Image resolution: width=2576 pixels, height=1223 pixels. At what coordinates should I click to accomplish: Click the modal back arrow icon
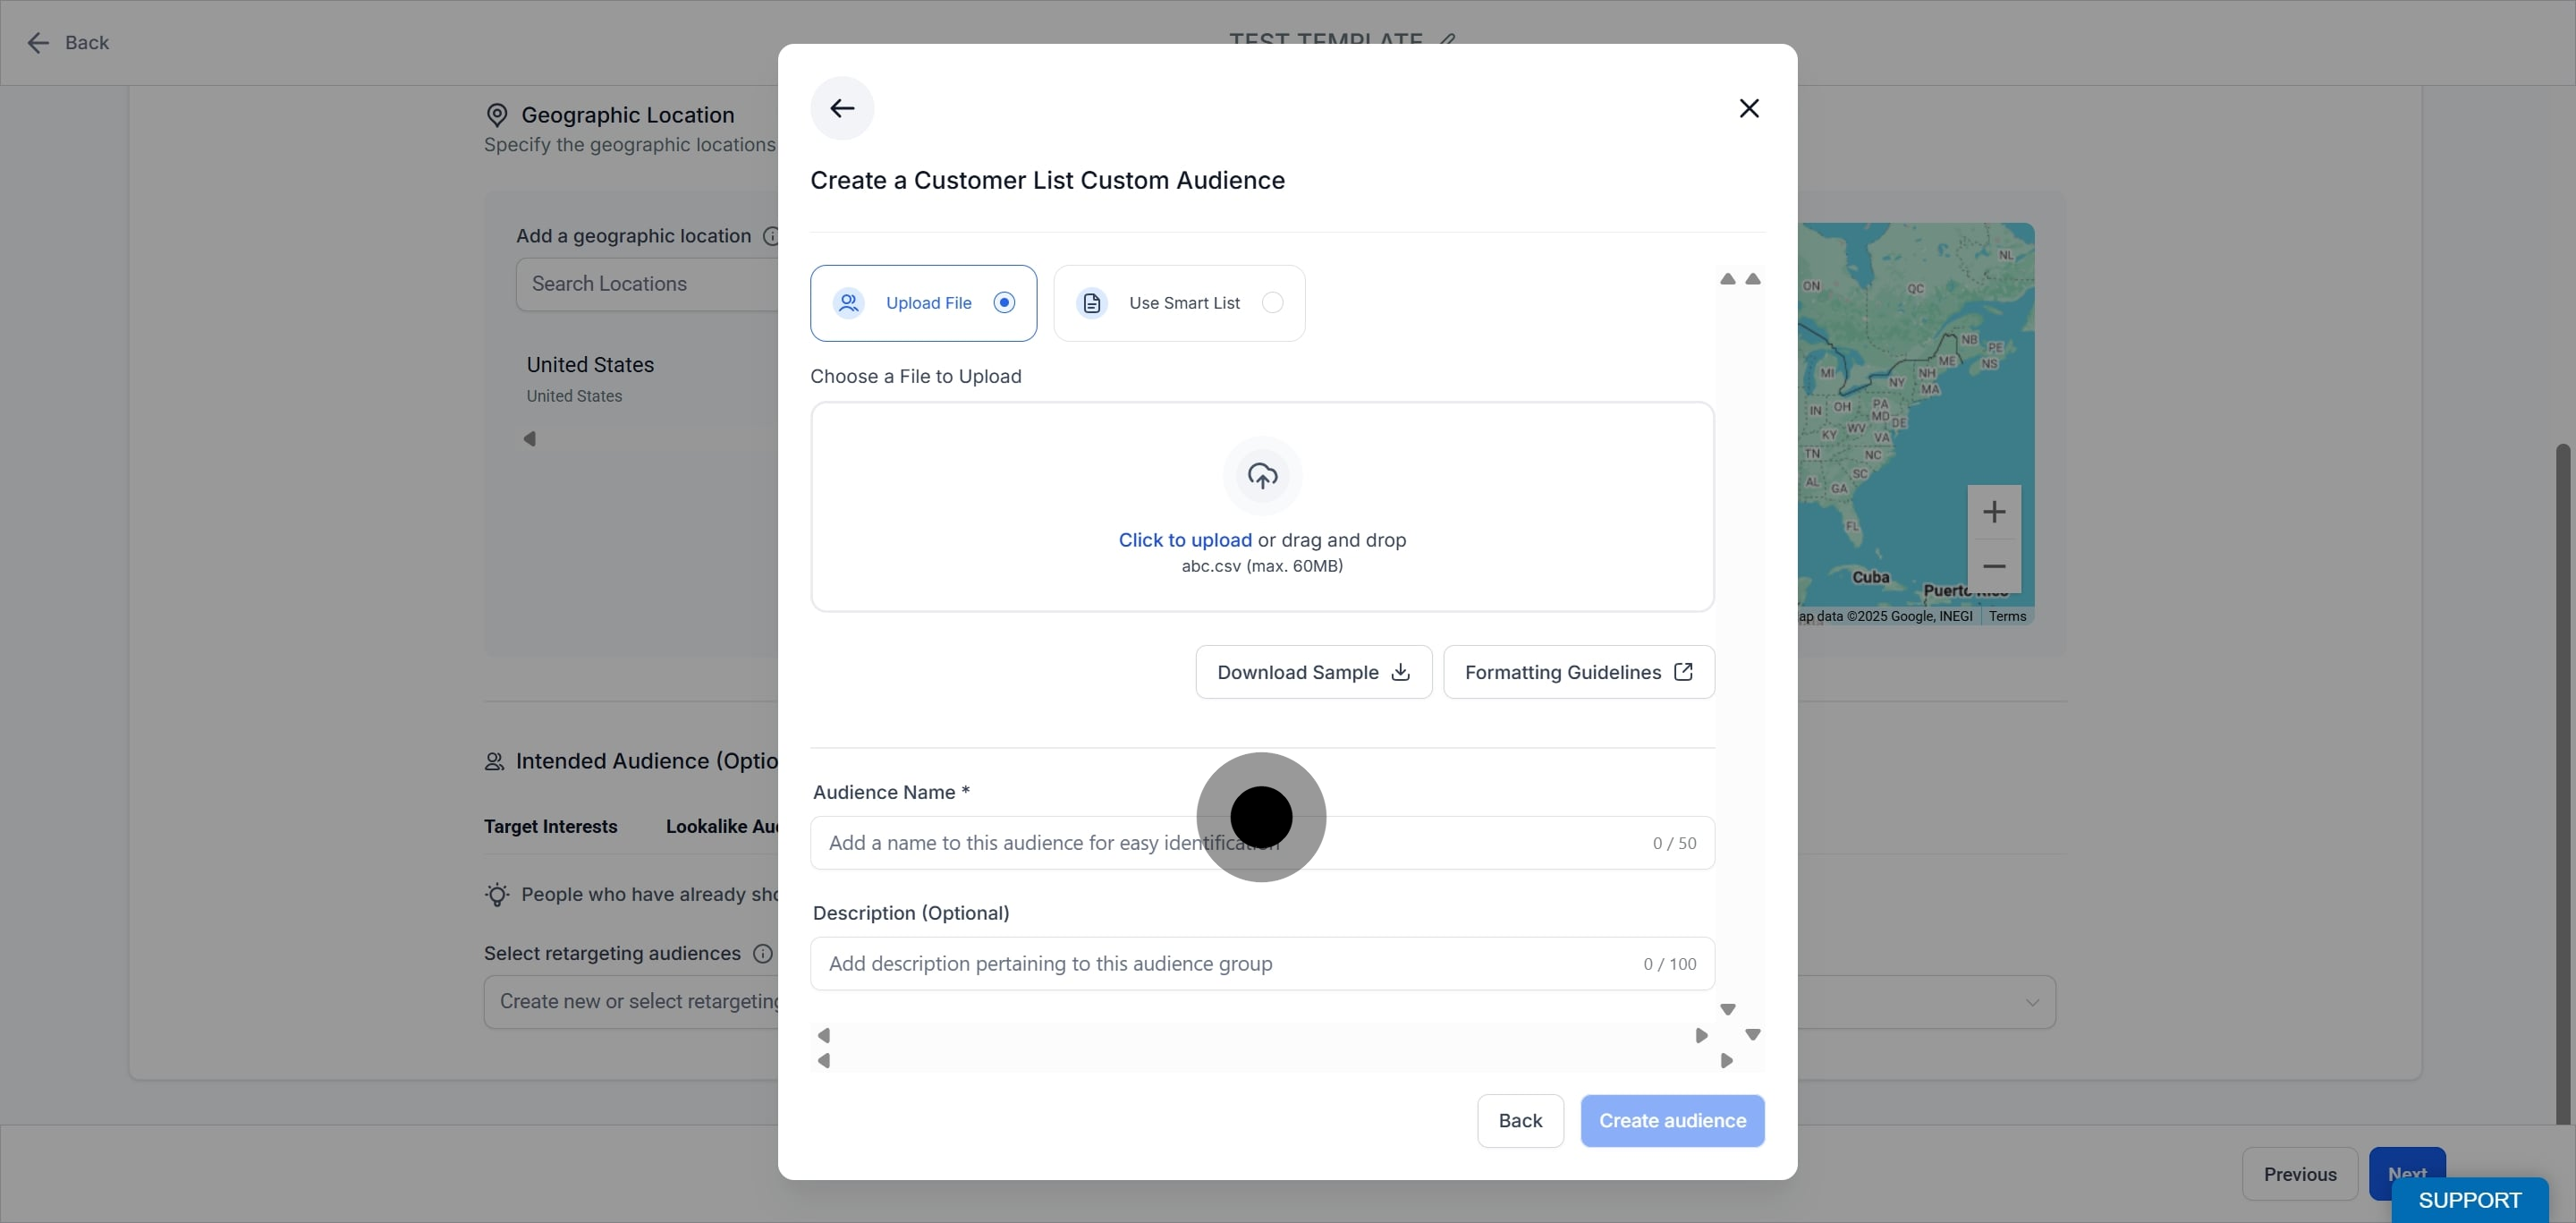coord(842,108)
